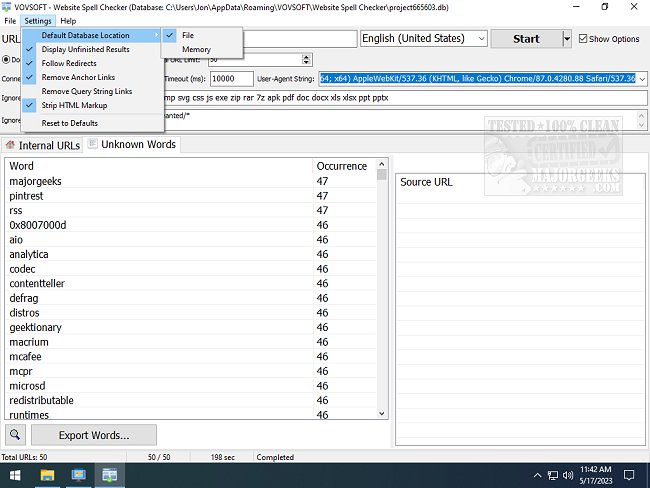Select the 'codec' word row

[191, 269]
